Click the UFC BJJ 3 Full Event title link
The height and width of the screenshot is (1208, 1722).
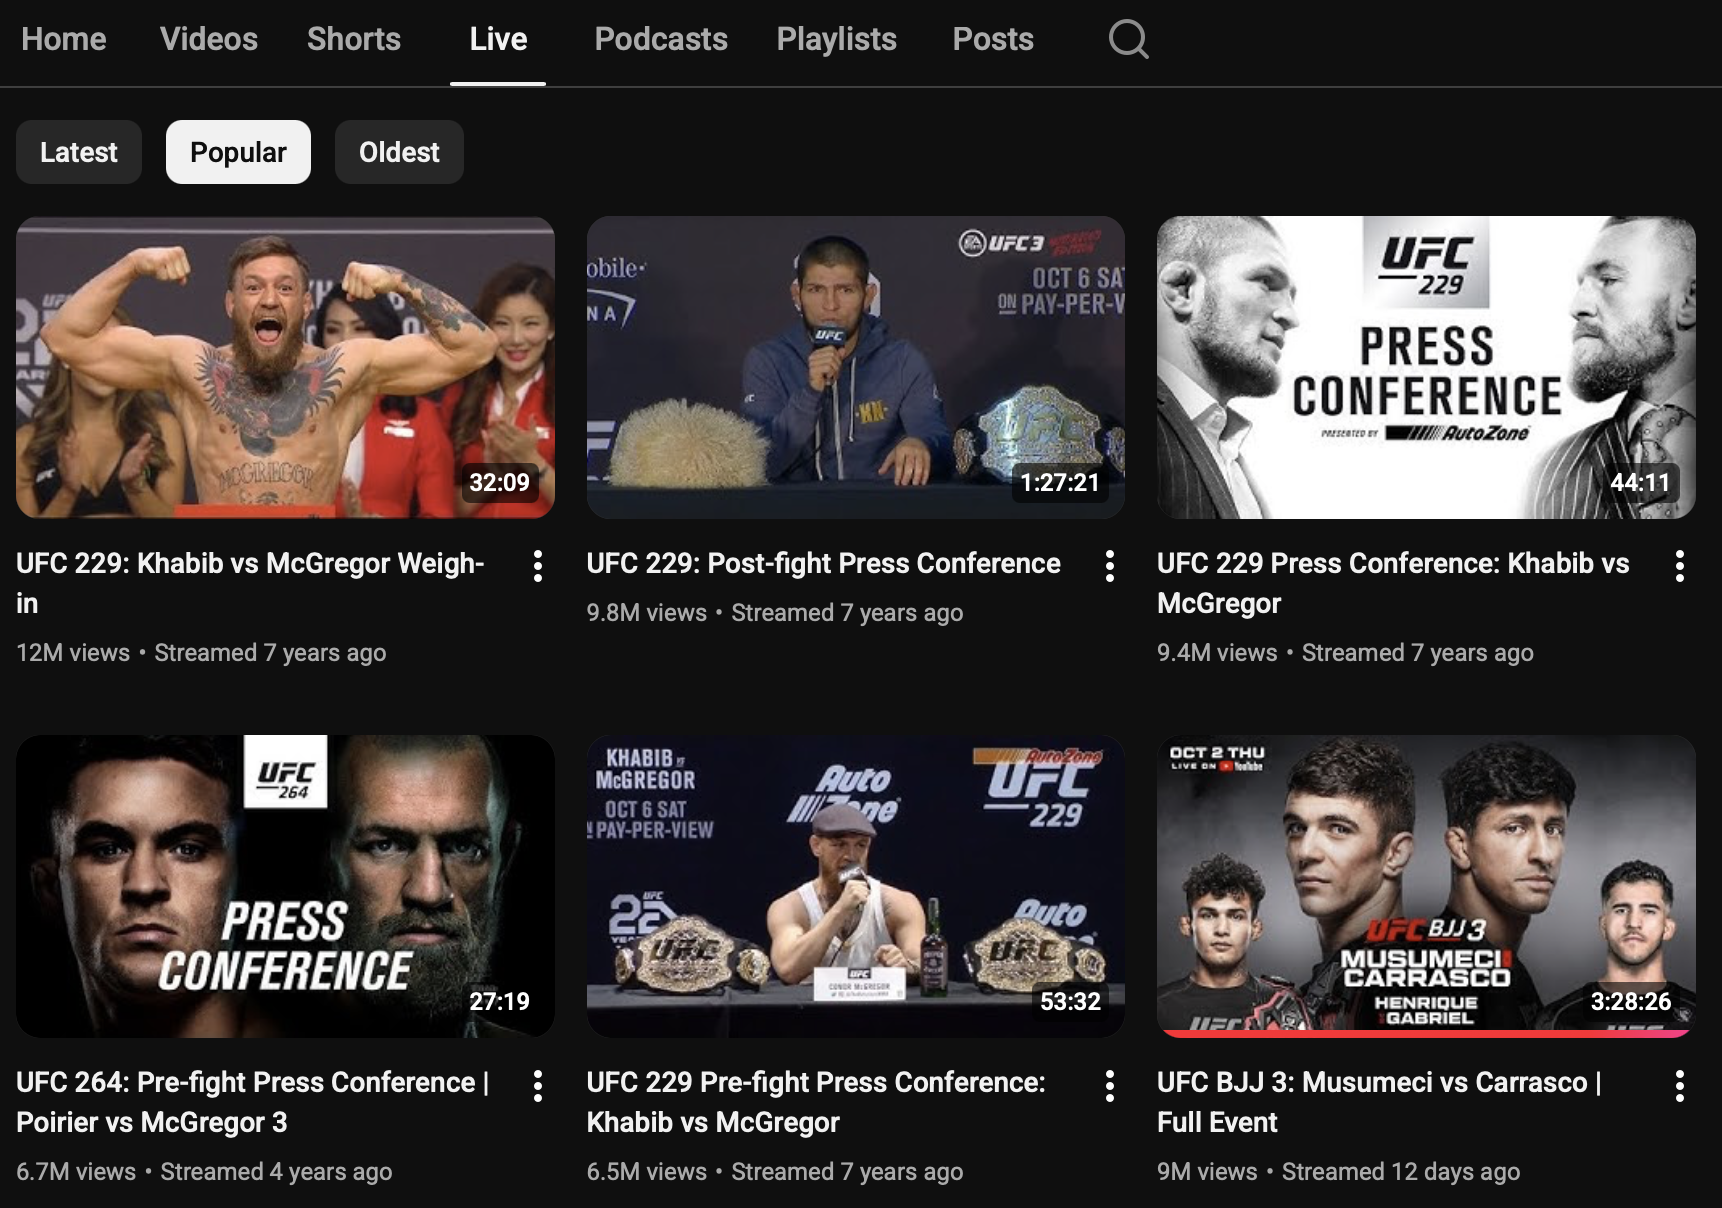click(x=1378, y=1101)
